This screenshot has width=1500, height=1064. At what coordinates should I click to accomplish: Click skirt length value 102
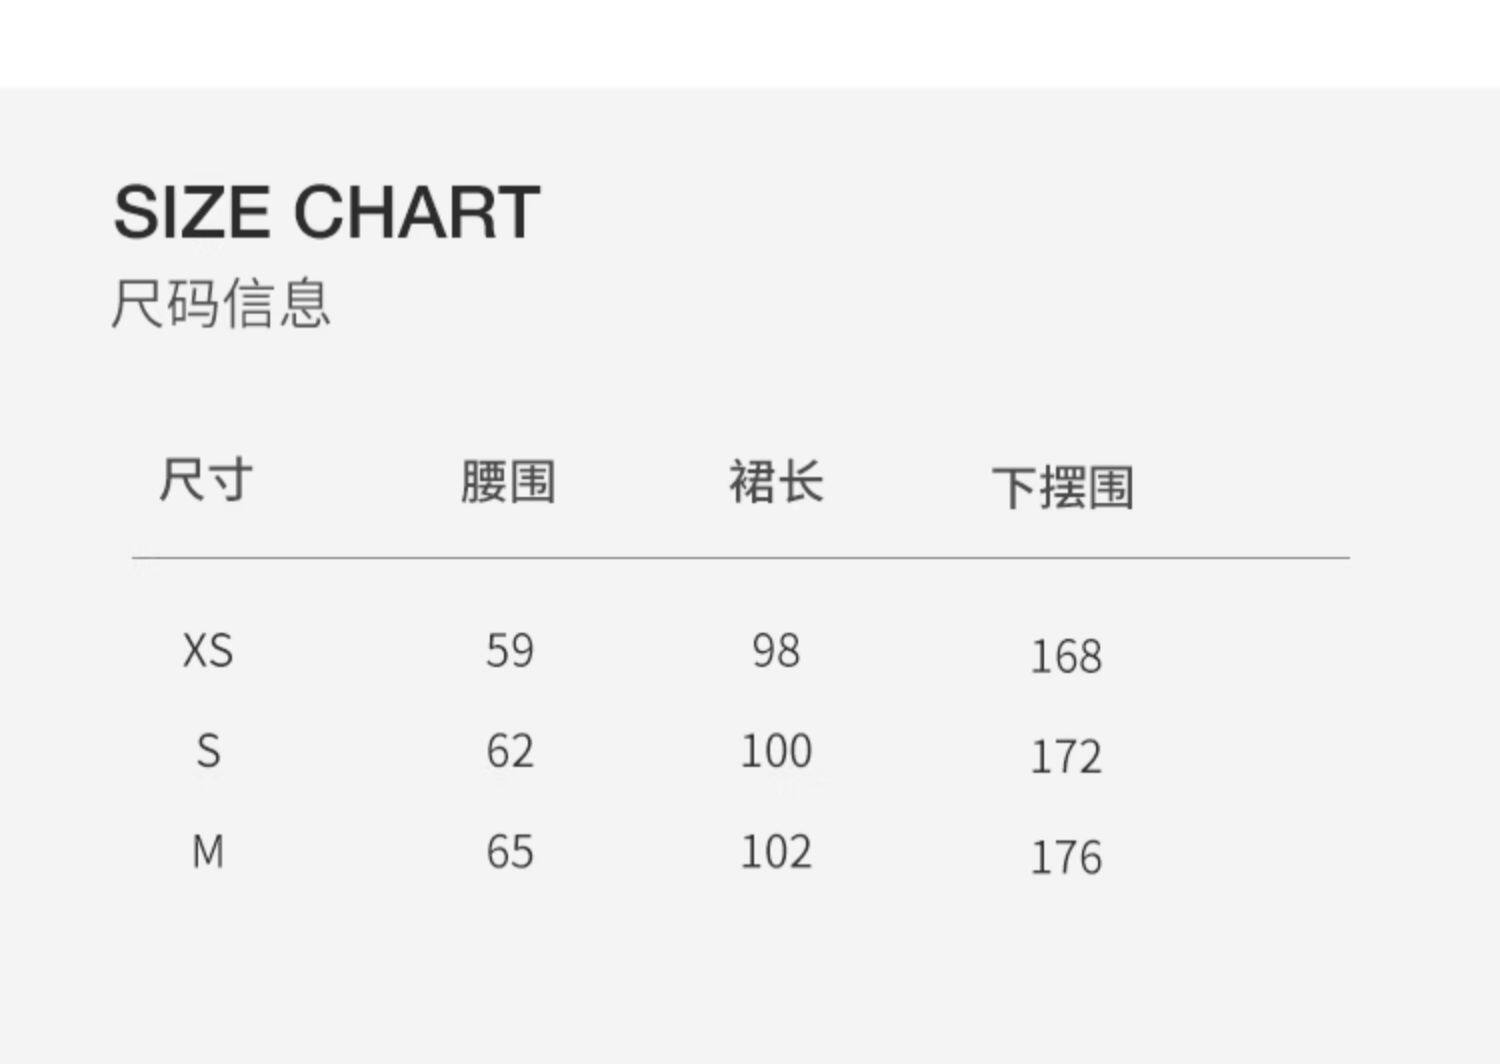776,852
